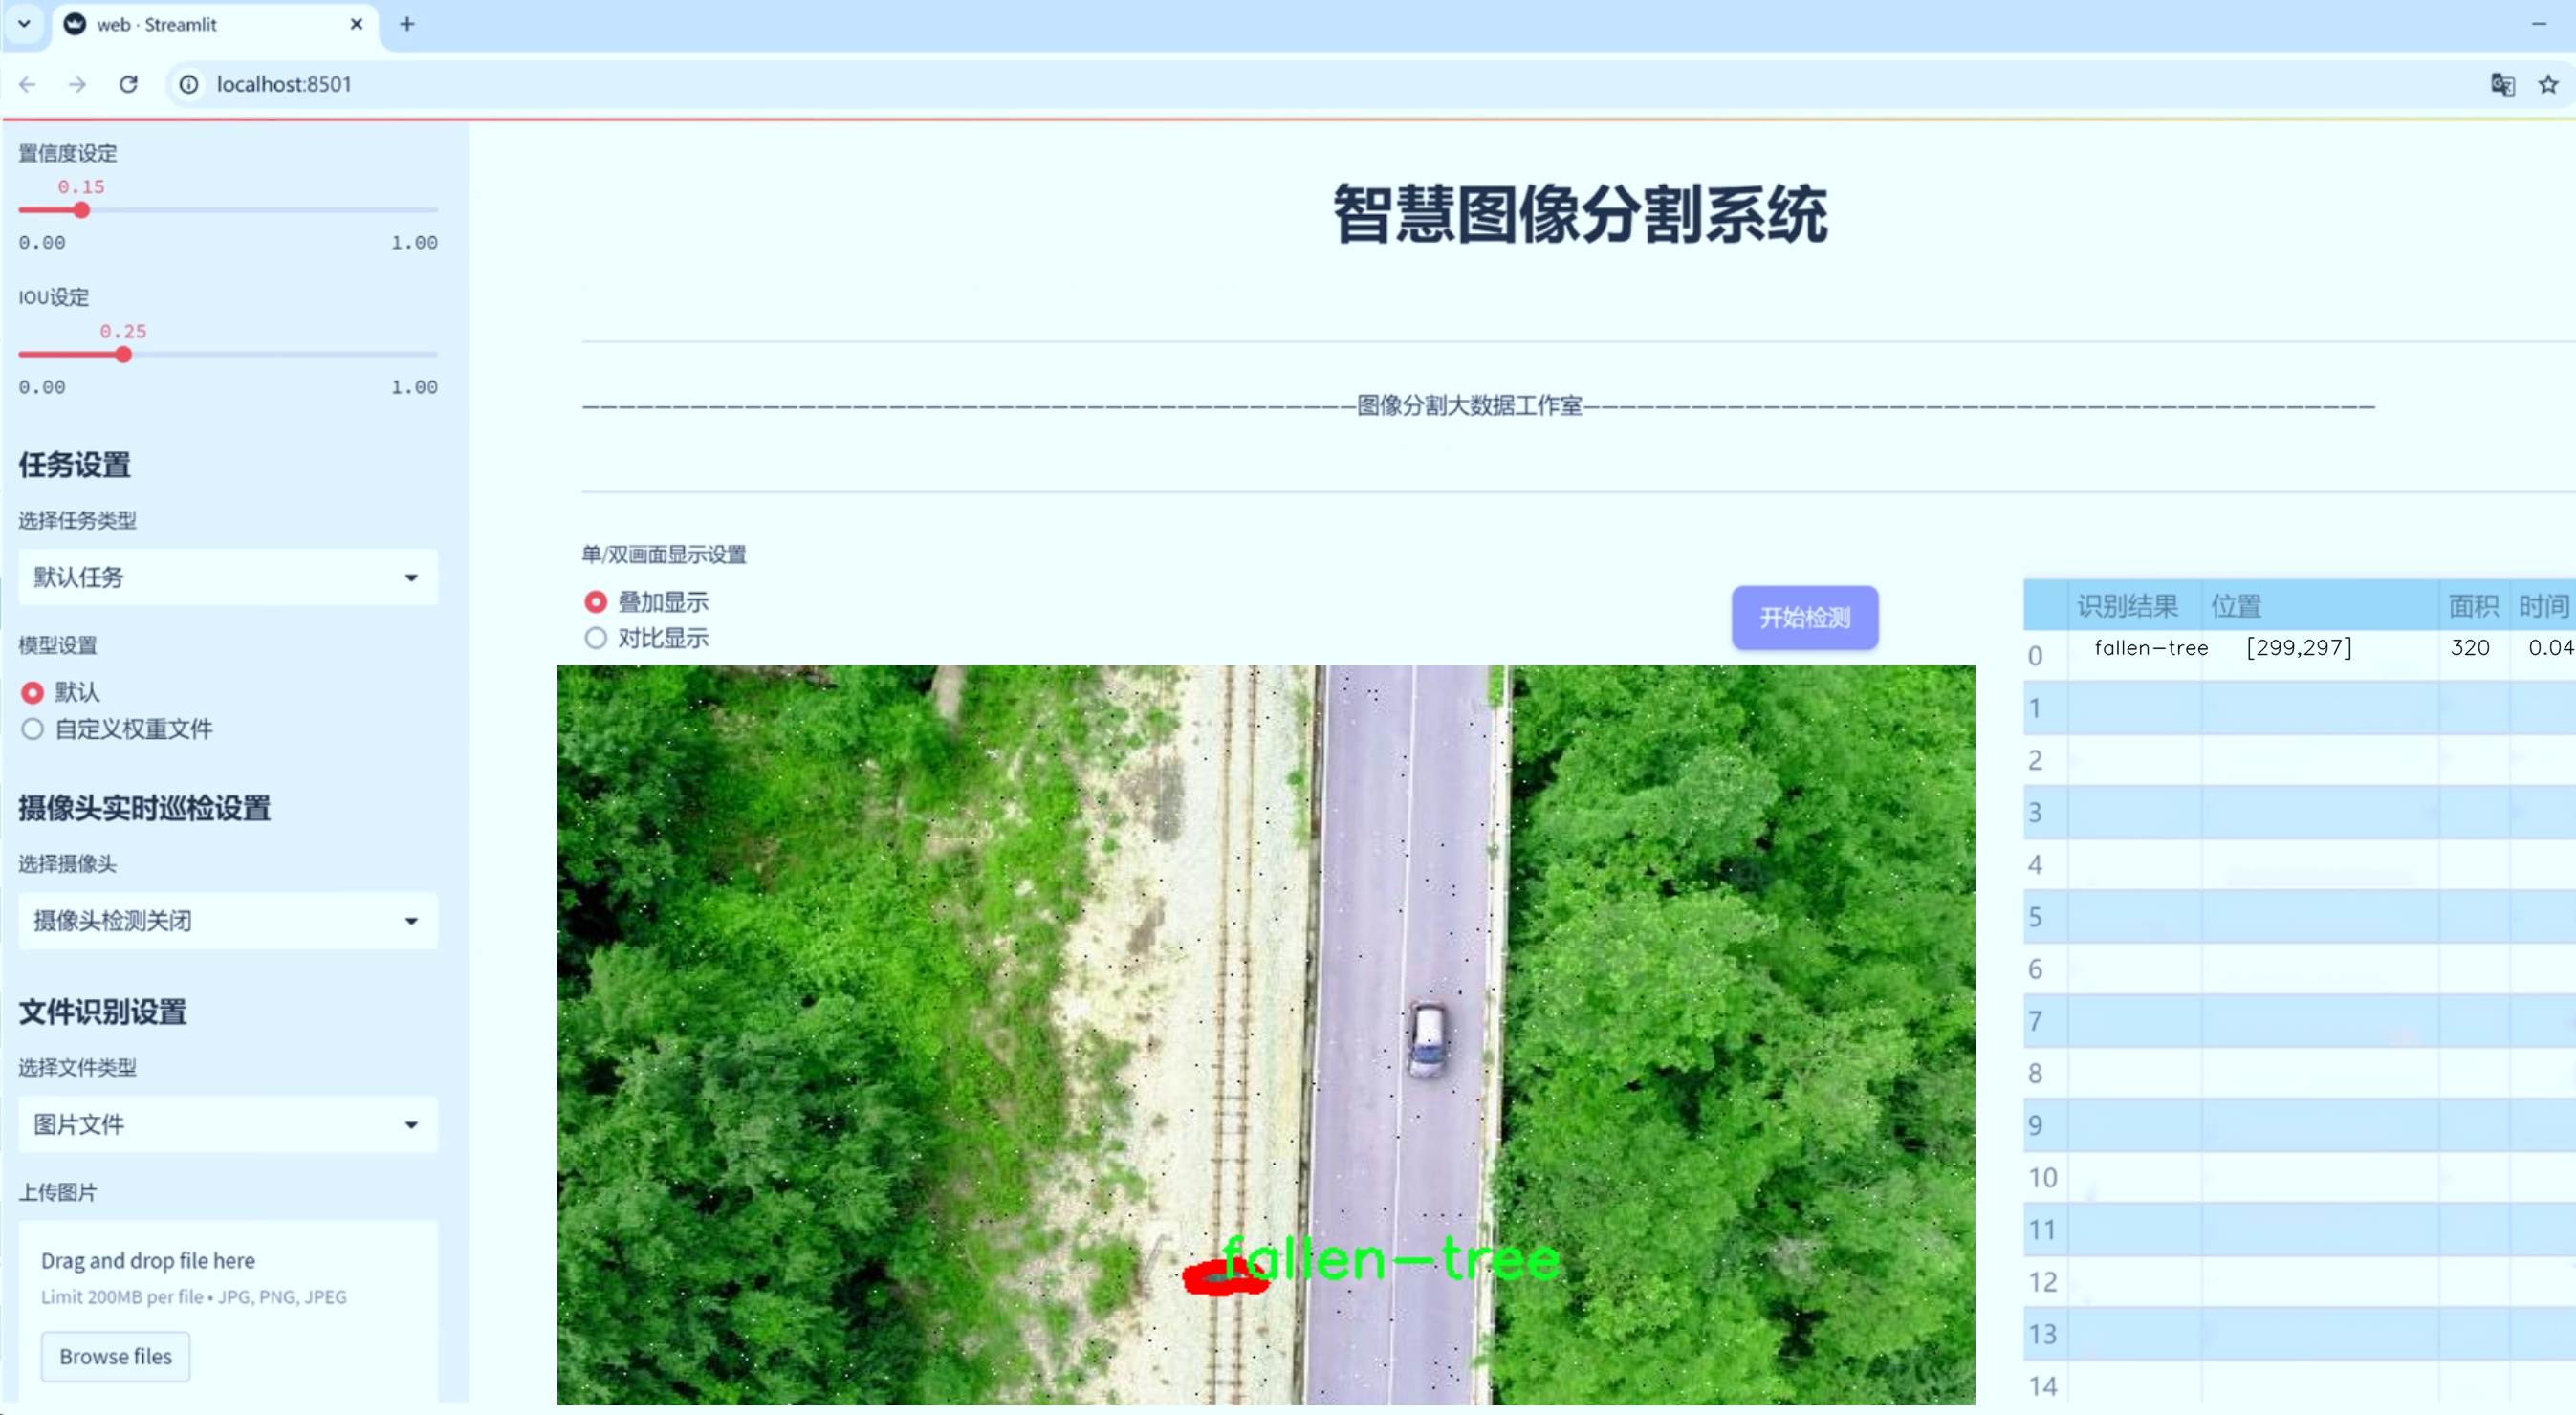Select the 自定义权重文件 radio option

coord(117,729)
